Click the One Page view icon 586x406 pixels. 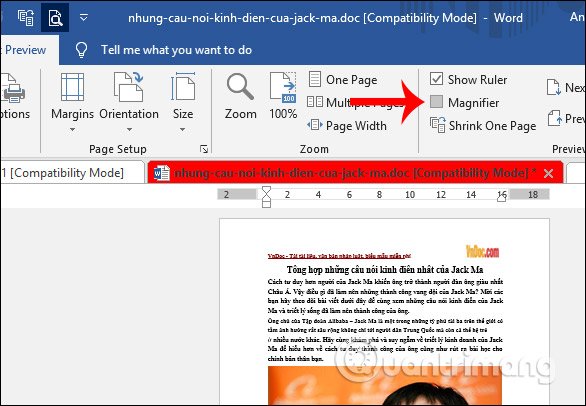click(x=315, y=79)
